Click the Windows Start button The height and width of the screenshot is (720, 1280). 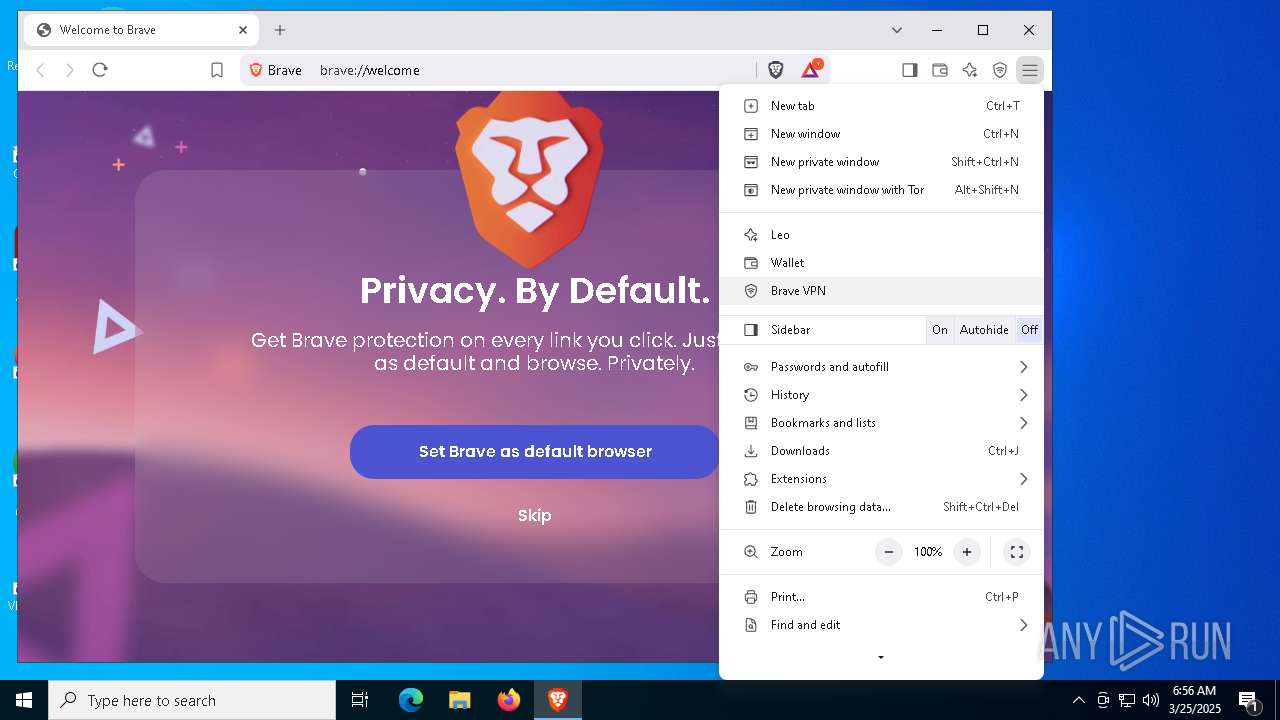pyautogui.click(x=24, y=700)
